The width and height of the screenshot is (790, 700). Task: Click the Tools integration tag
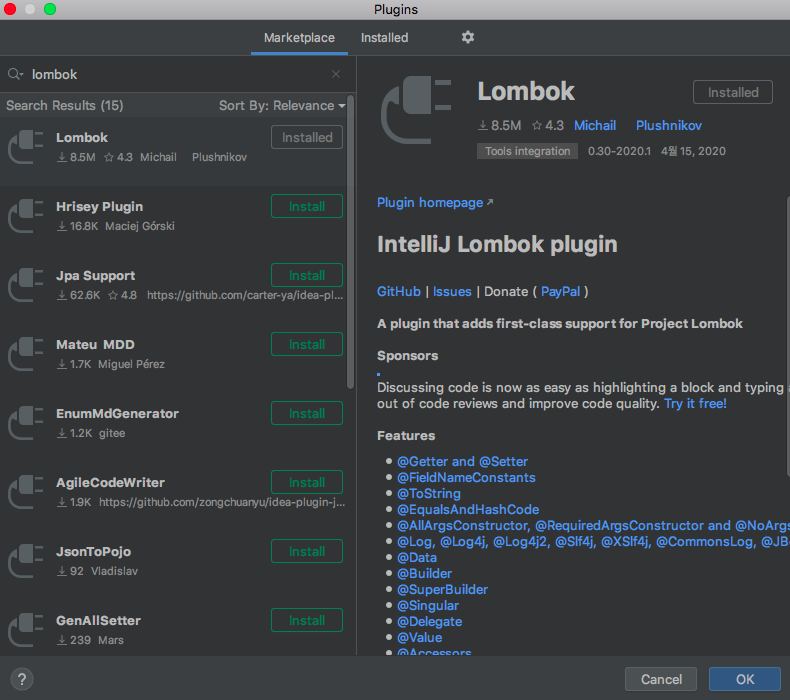[x=527, y=151]
